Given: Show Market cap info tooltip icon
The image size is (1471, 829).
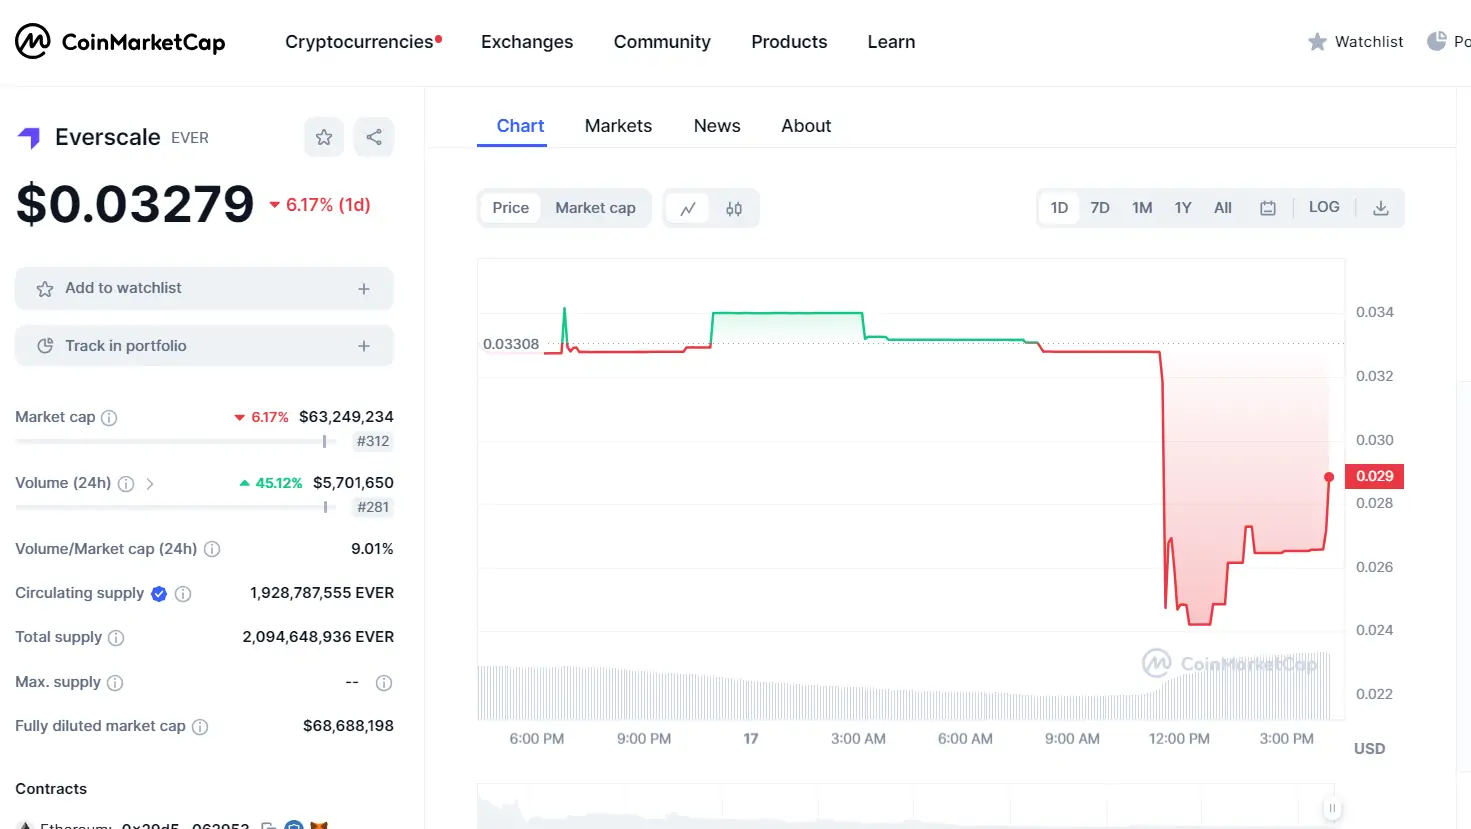Looking at the screenshot, I should pos(109,418).
